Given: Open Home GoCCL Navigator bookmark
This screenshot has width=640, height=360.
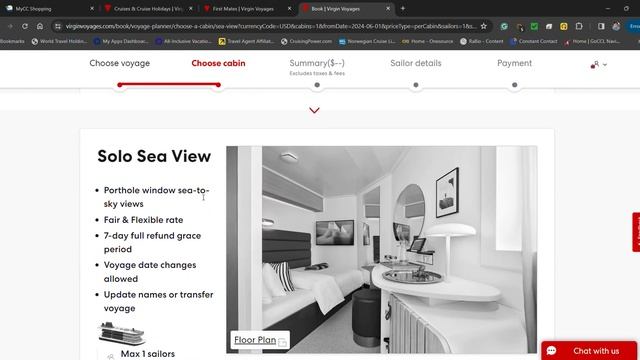Looking at the screenshot, I should [592, 41].
